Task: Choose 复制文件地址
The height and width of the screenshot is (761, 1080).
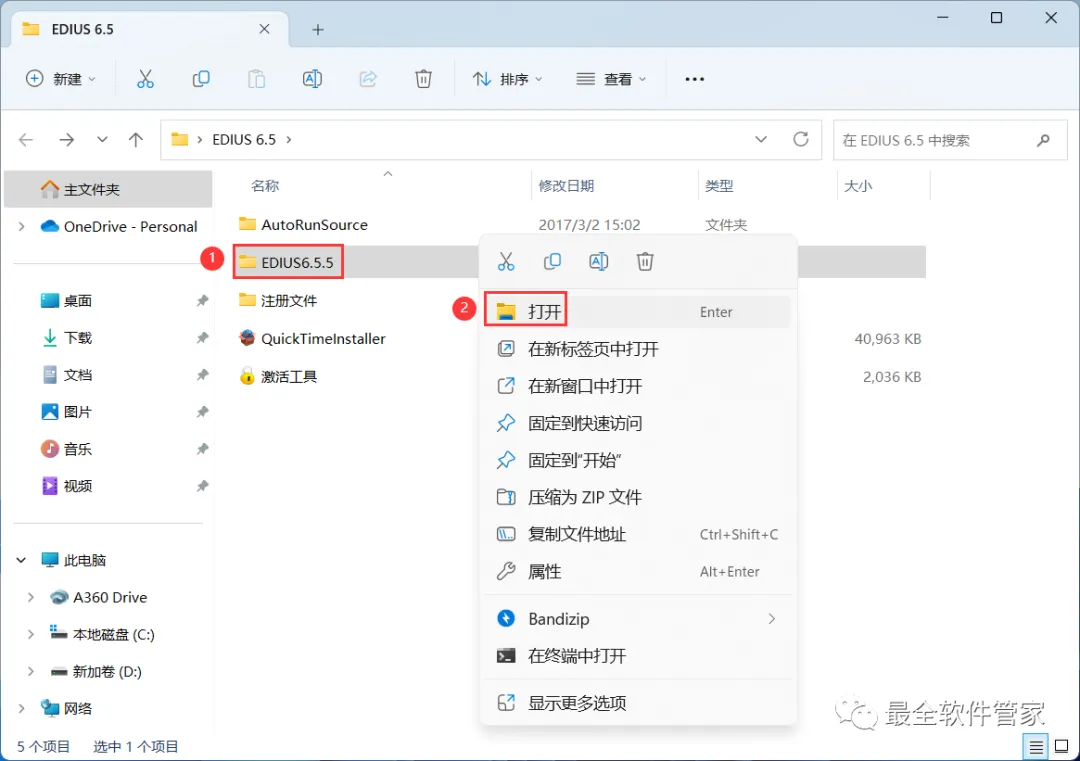Action: click(638, 534)
